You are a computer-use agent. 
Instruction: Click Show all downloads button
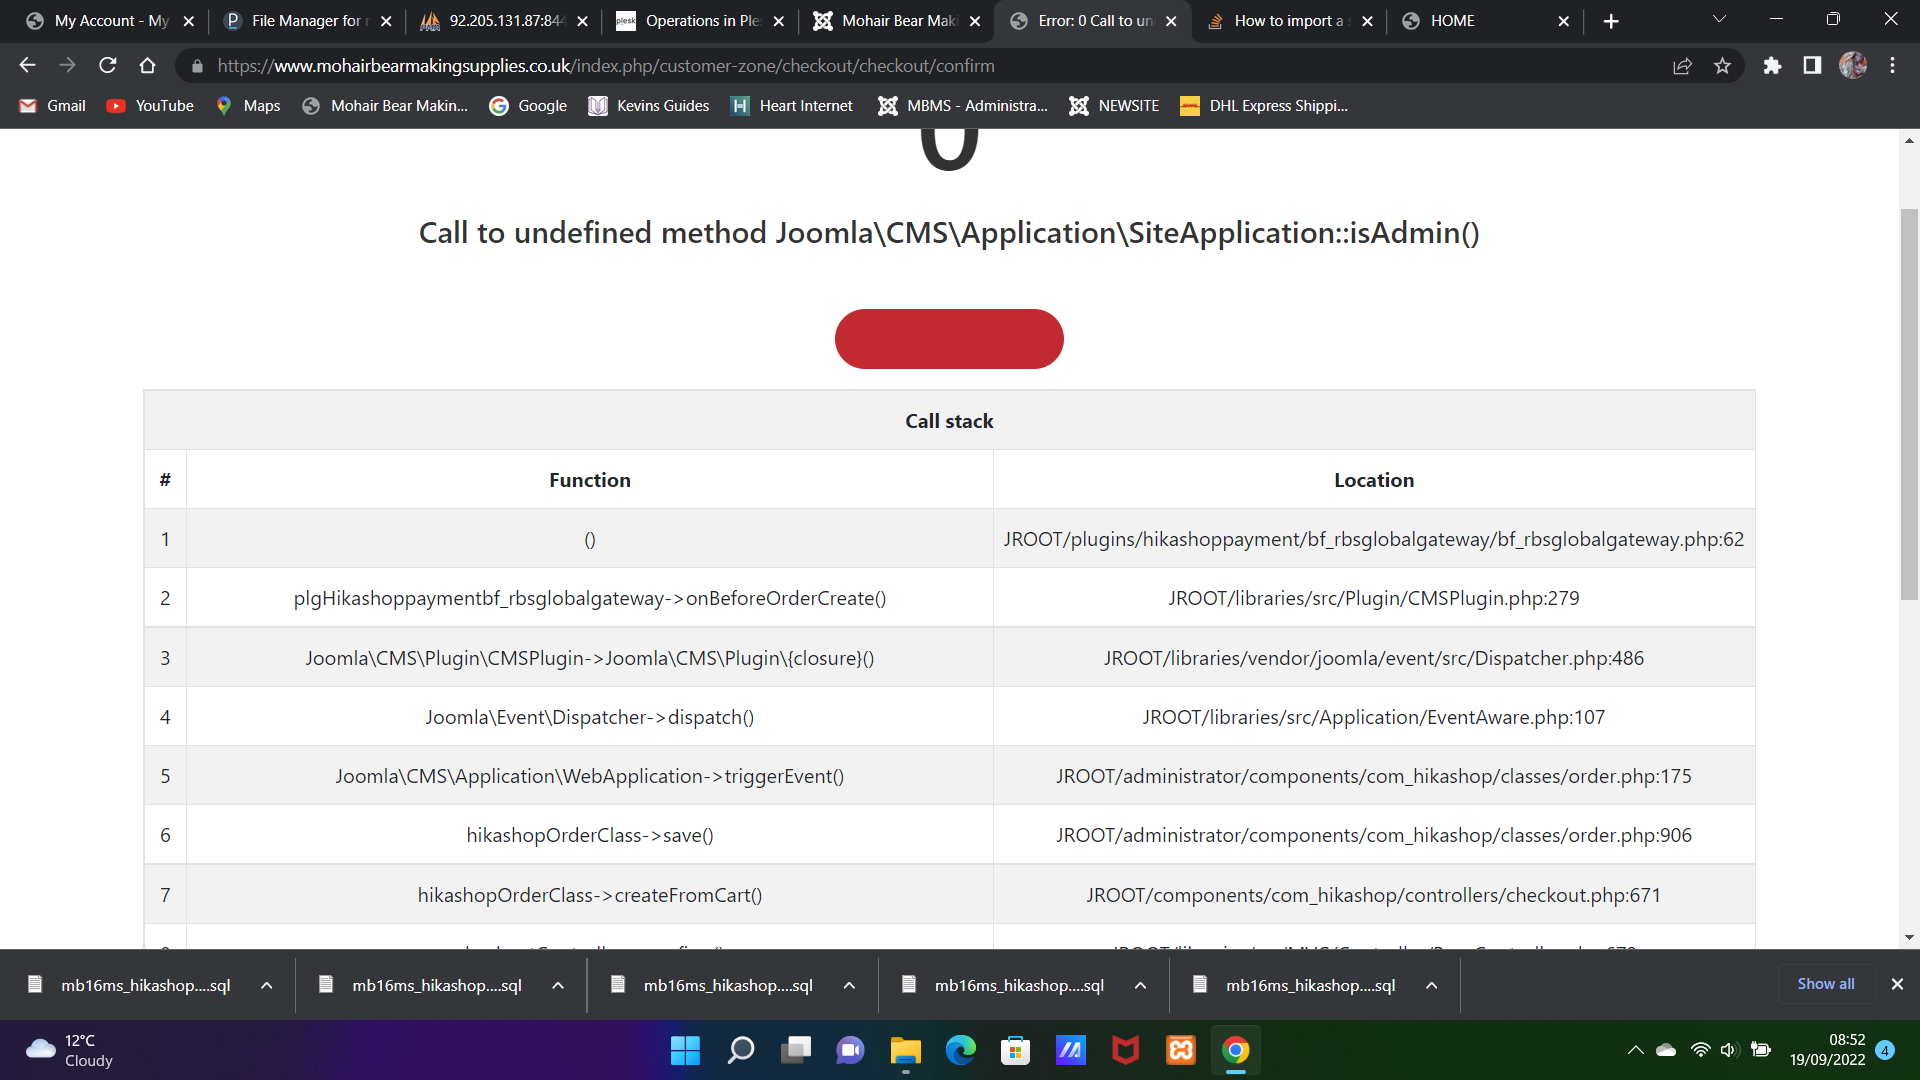pos(1825,984)
